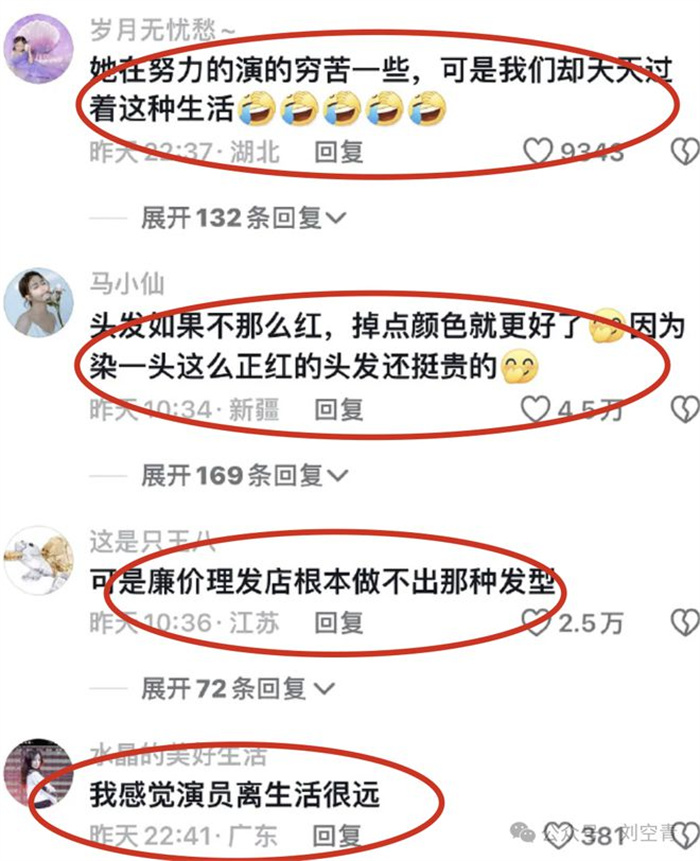Open 水晶的美好生活 avatar picture
The image size is (700, 861).
tap(38, 773)
